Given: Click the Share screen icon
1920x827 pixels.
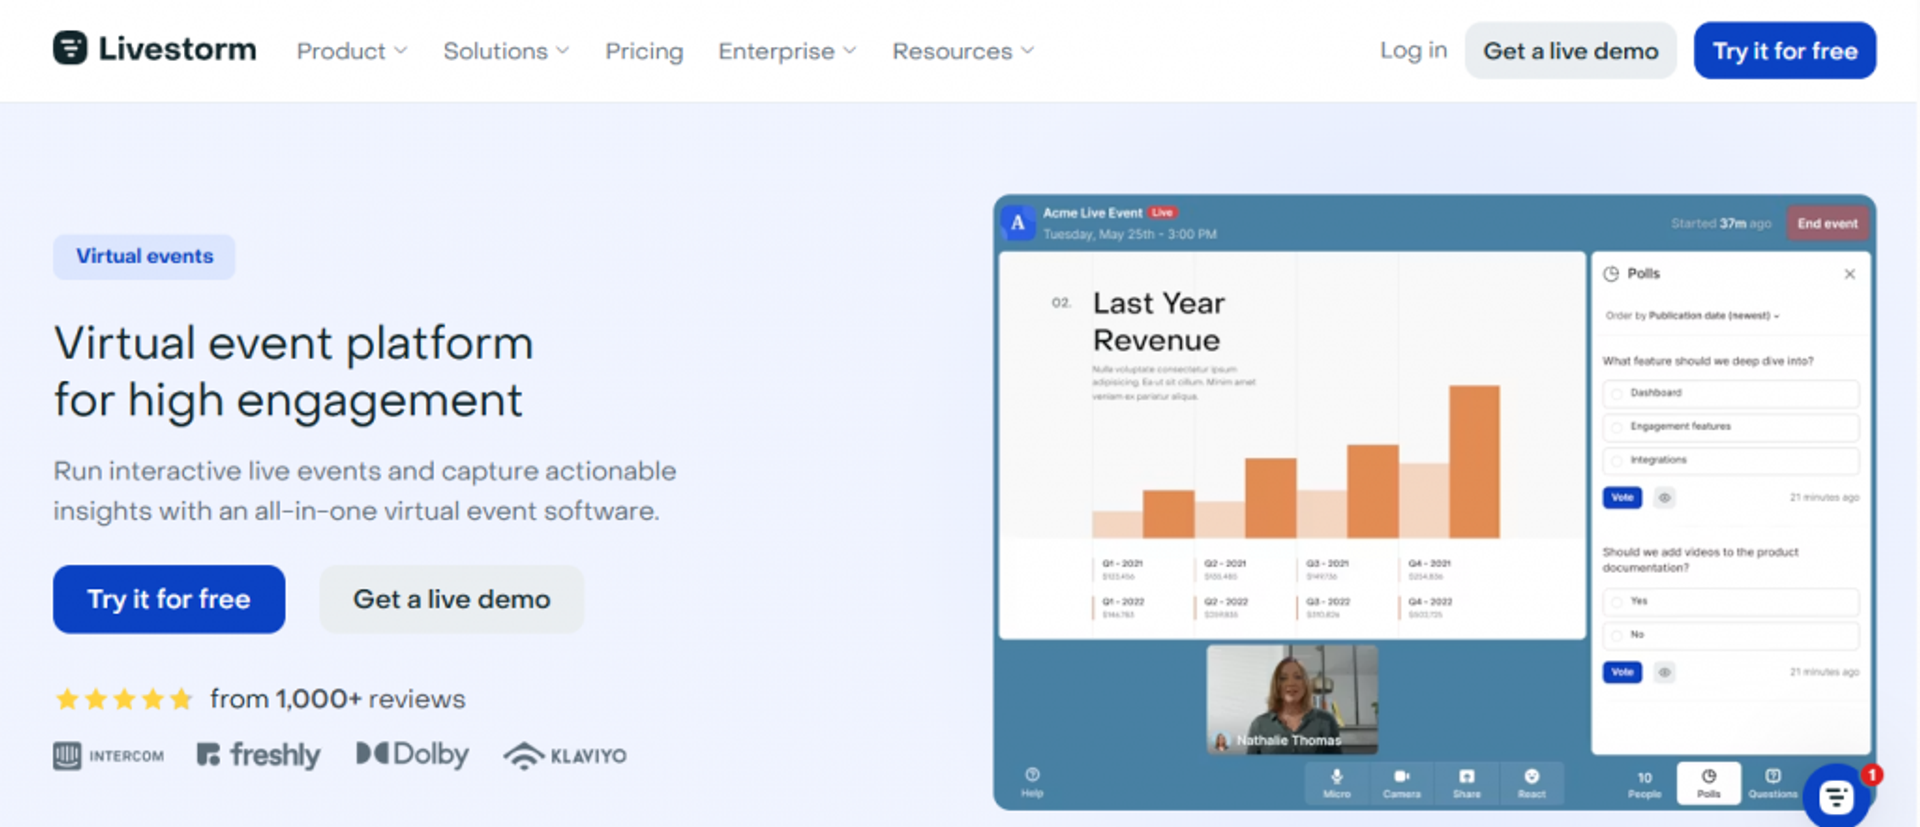Looking at the screenshot, I should [x=1466, y=783].
